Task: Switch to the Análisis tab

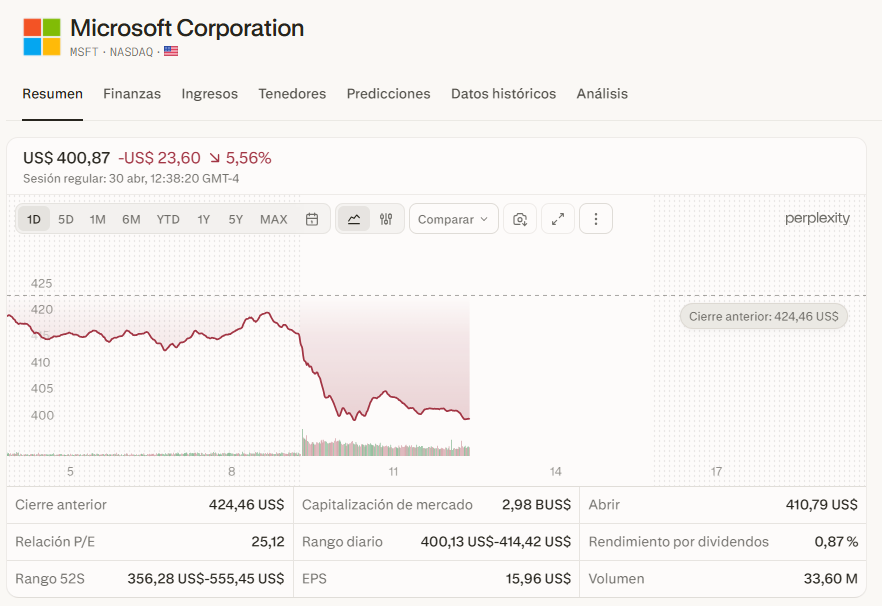Action: pyautogui.click(x=602, y=94)
